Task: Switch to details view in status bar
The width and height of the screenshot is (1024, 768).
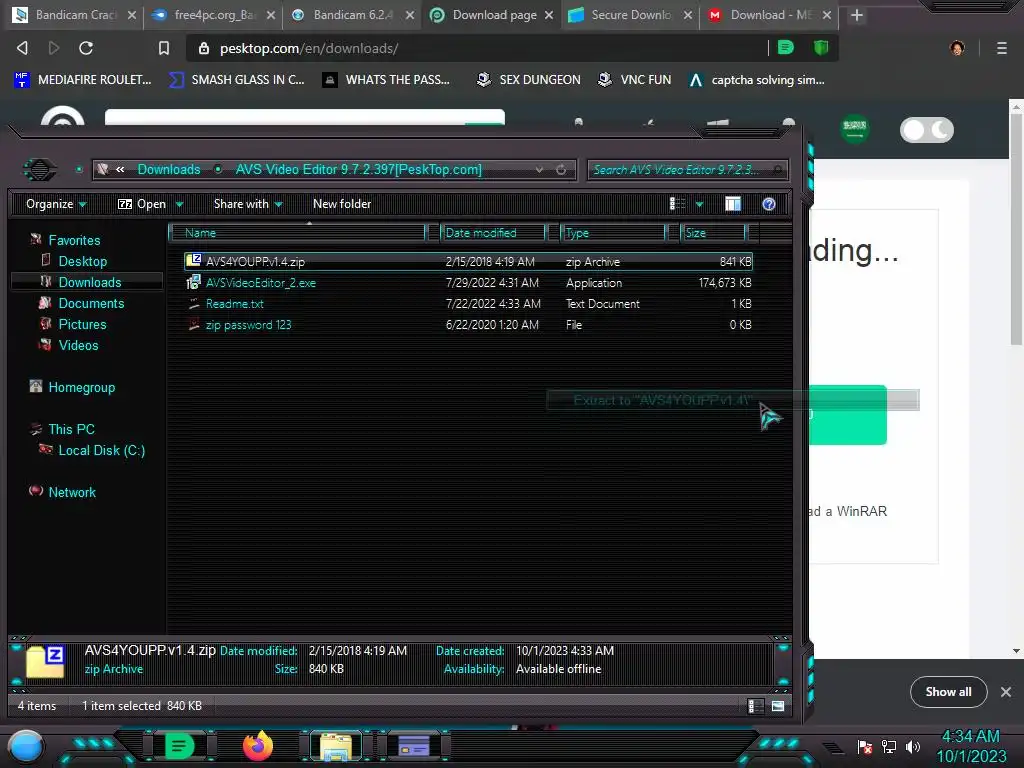Action: [755, 706]
